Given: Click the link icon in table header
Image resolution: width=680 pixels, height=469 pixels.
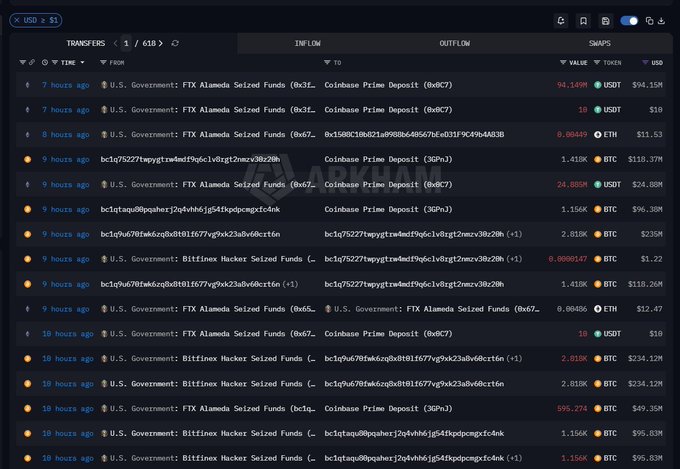Looking at the screenshot, I should 32,62.
